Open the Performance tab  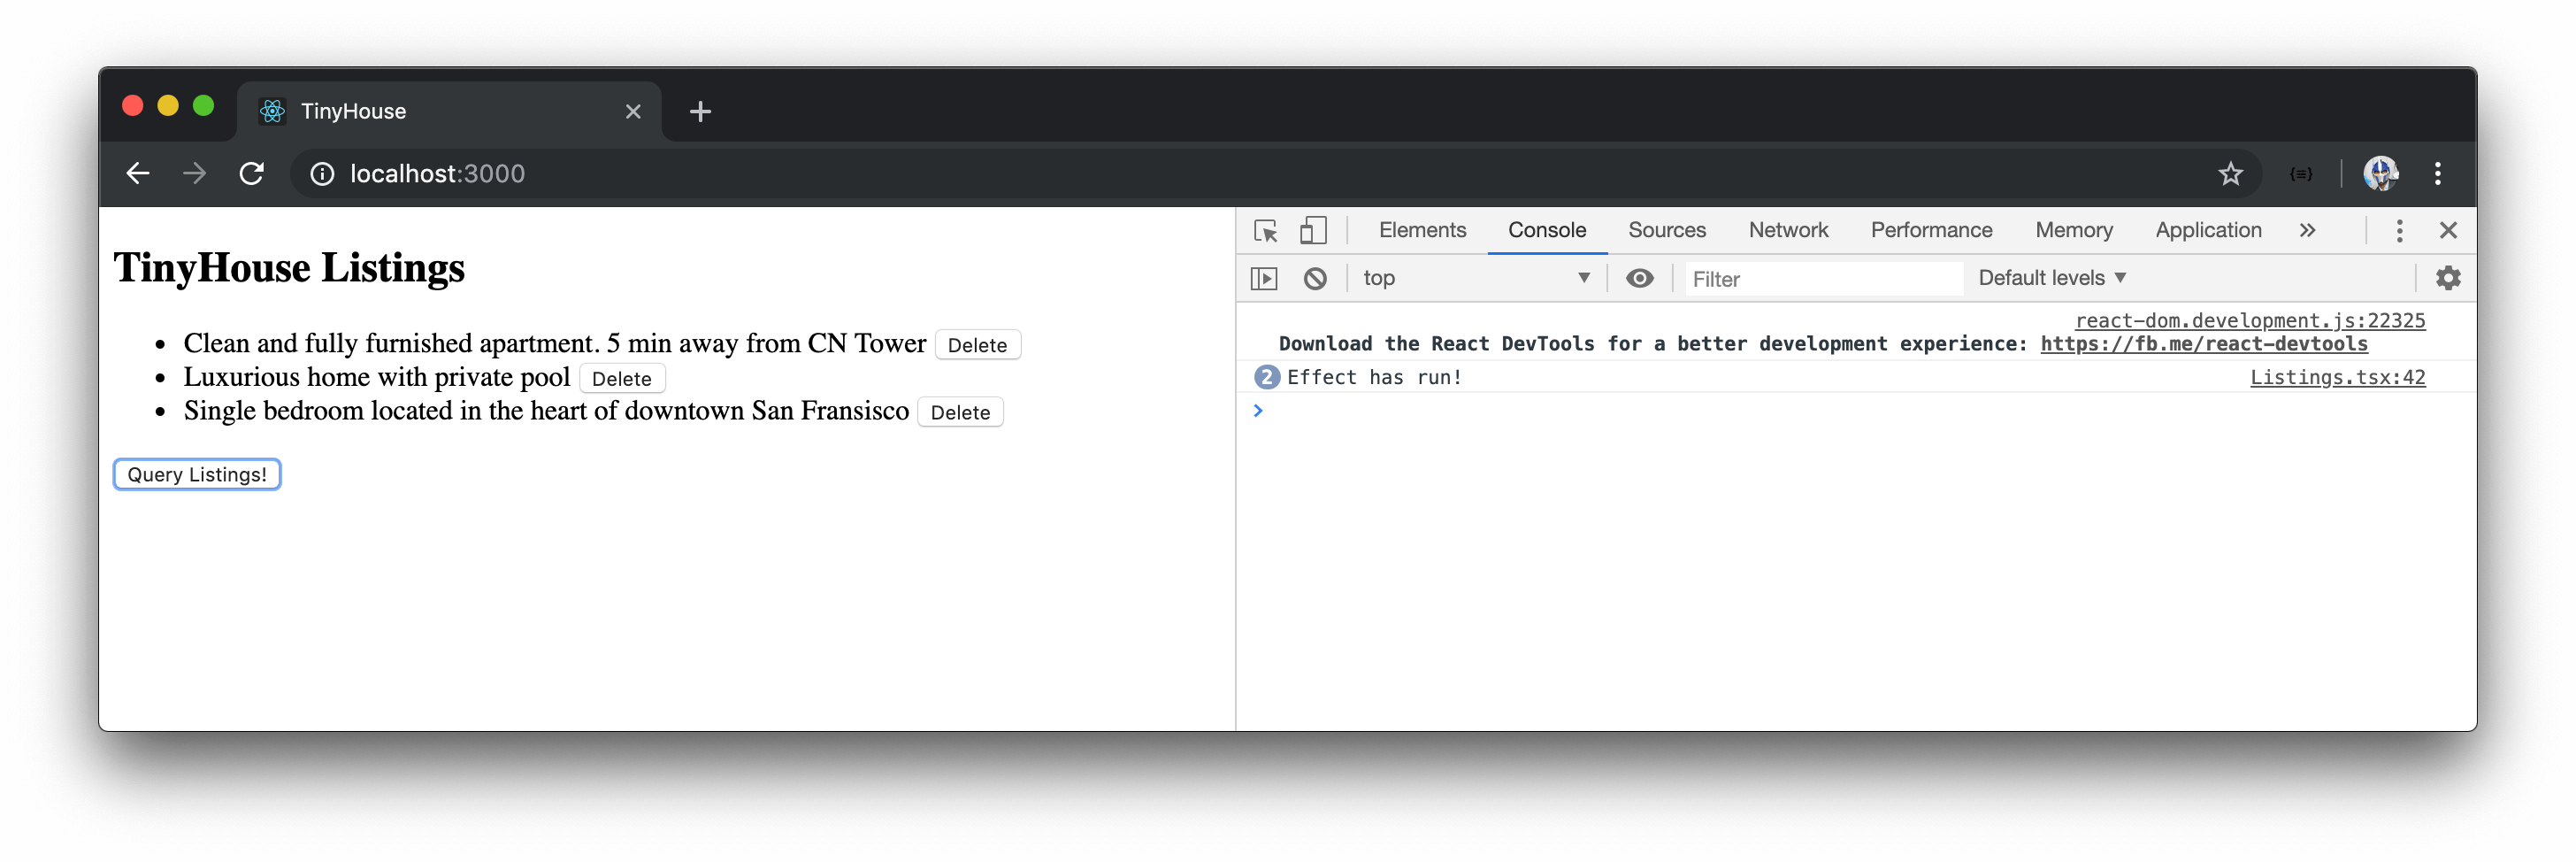(x=1931, y=230)
